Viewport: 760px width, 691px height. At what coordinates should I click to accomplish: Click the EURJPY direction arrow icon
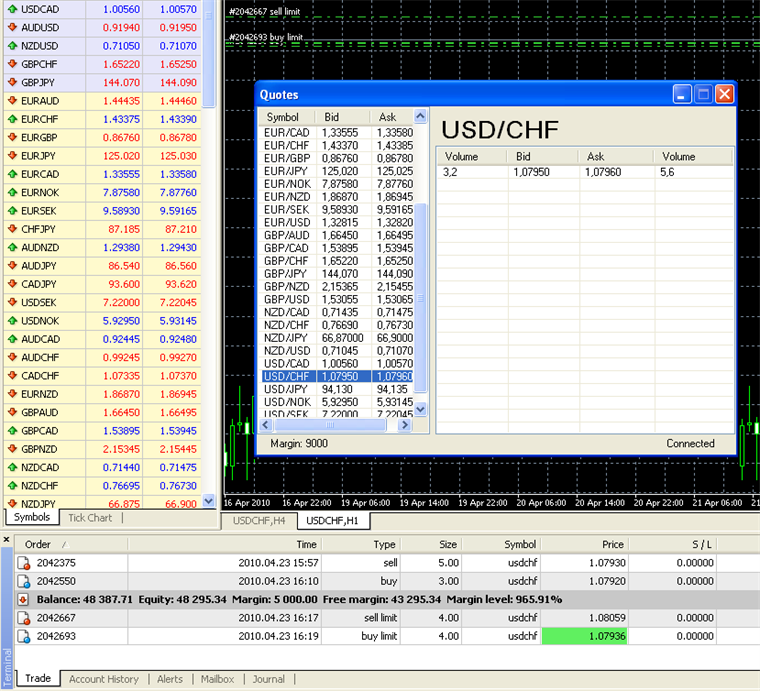[13, 156]
